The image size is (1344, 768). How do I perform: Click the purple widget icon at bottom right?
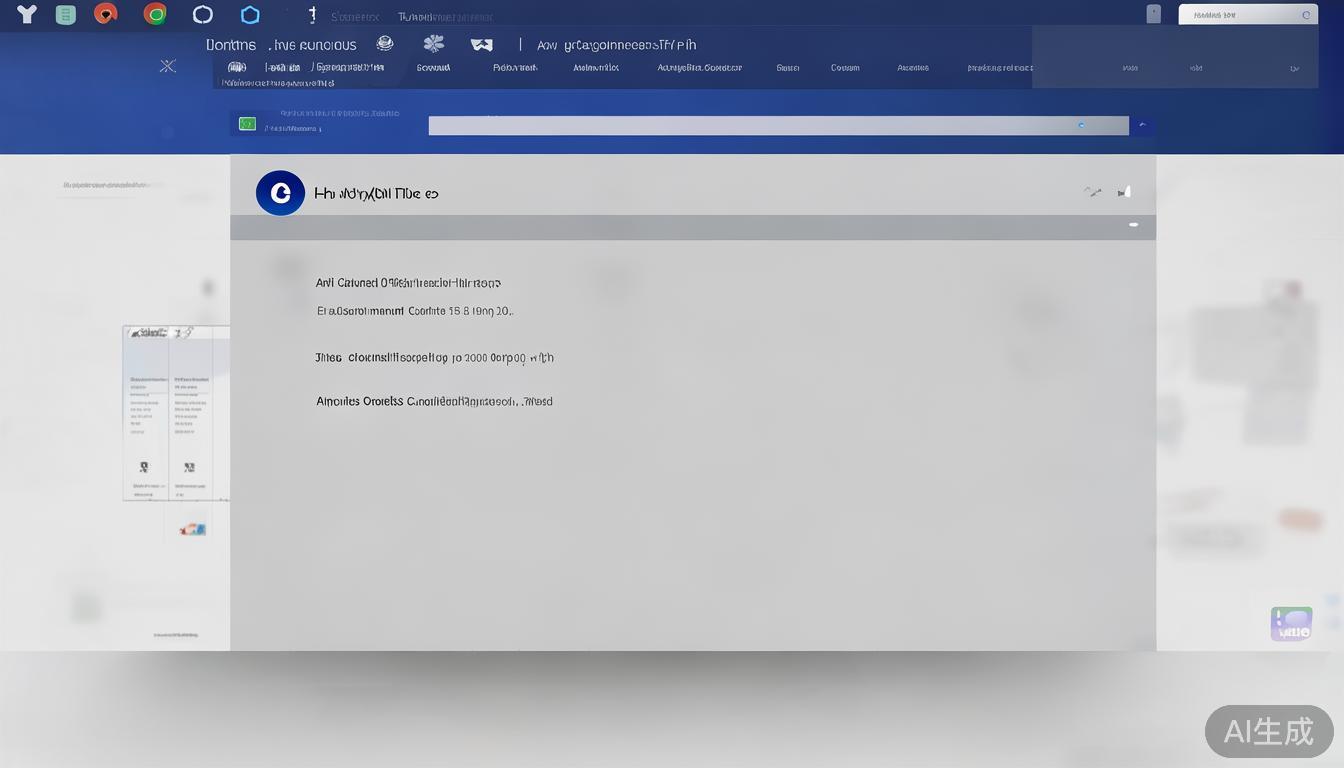[1291, 624]
